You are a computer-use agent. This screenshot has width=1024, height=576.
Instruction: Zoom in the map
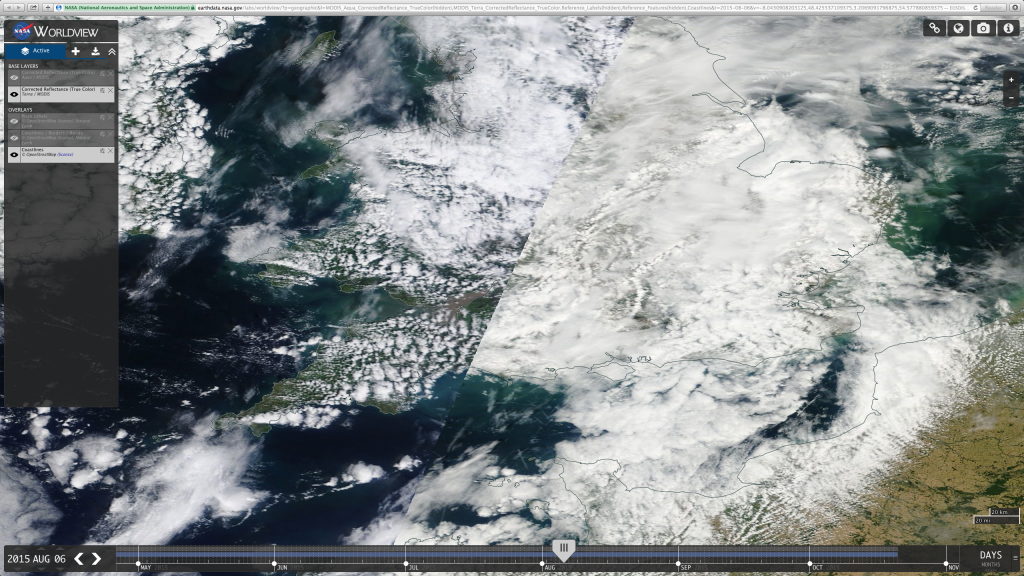(x=1011, y=80)
